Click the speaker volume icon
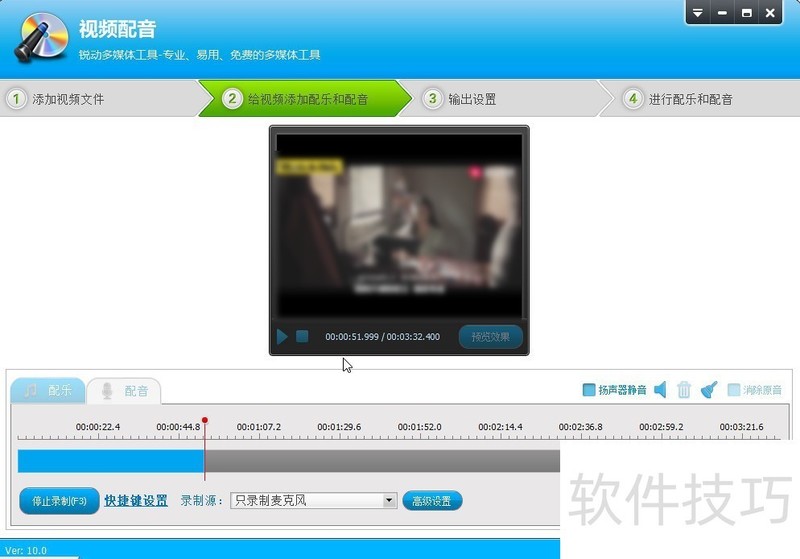The image size is (800, 559). pyautogui.click(x=660, y=390)
